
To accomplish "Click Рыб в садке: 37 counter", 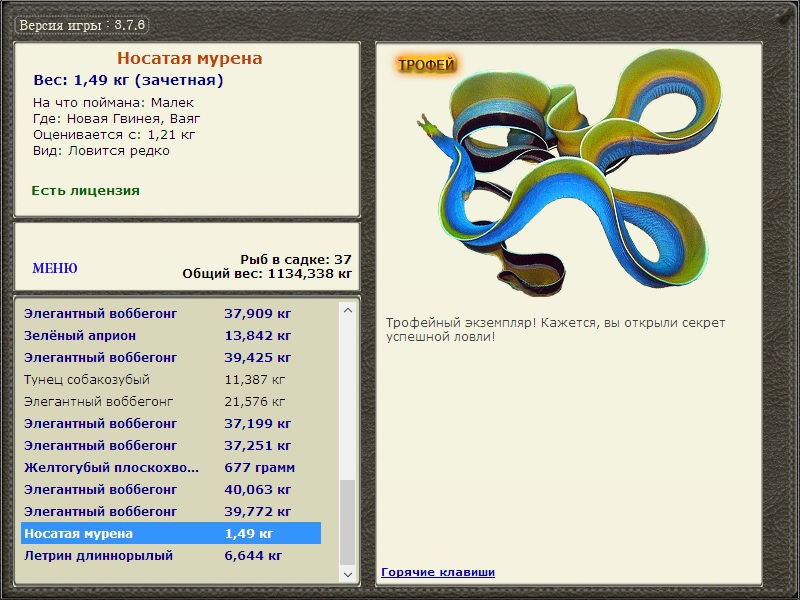I will pyautogui.click(x=296, y=259).
